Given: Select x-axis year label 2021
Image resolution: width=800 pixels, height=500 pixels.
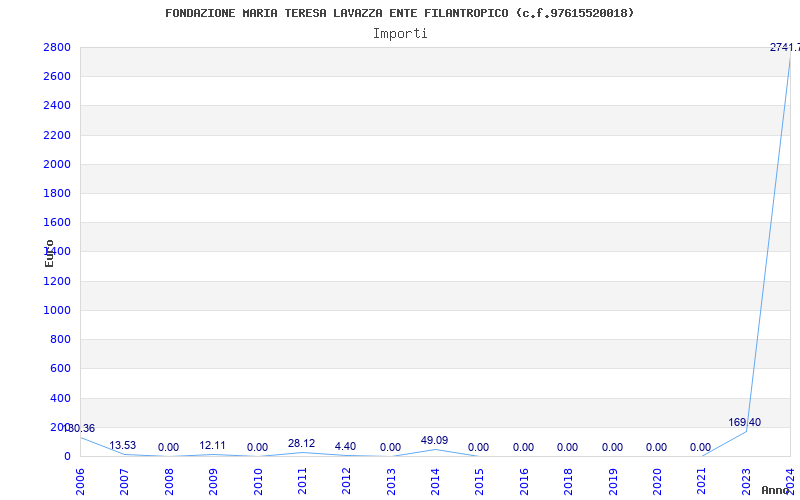Looking at the screenshot, I should 702,481.
